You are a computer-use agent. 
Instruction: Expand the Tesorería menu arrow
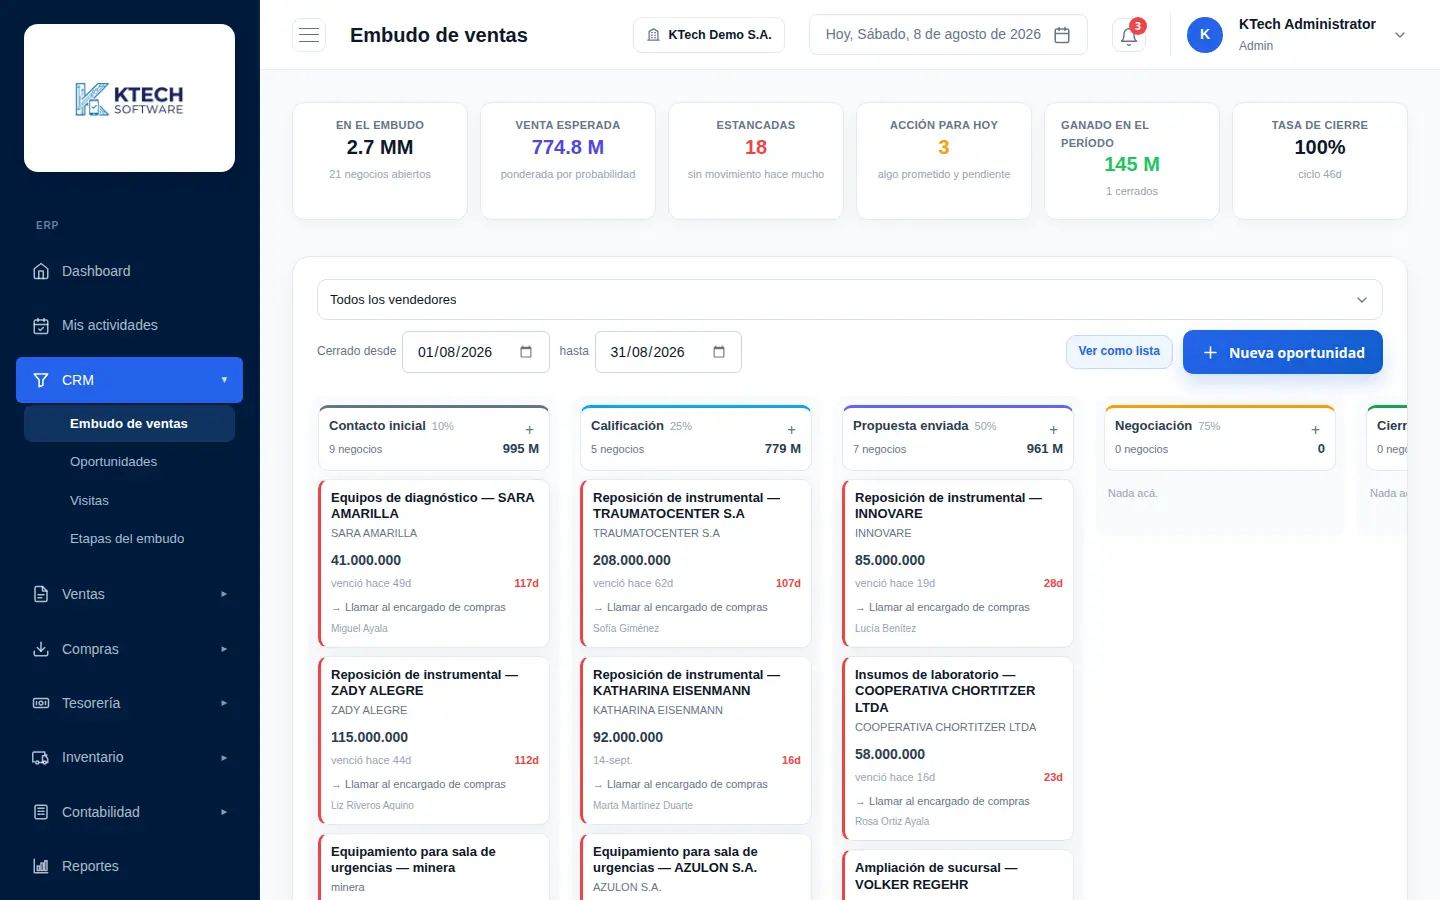click(224, 703)
